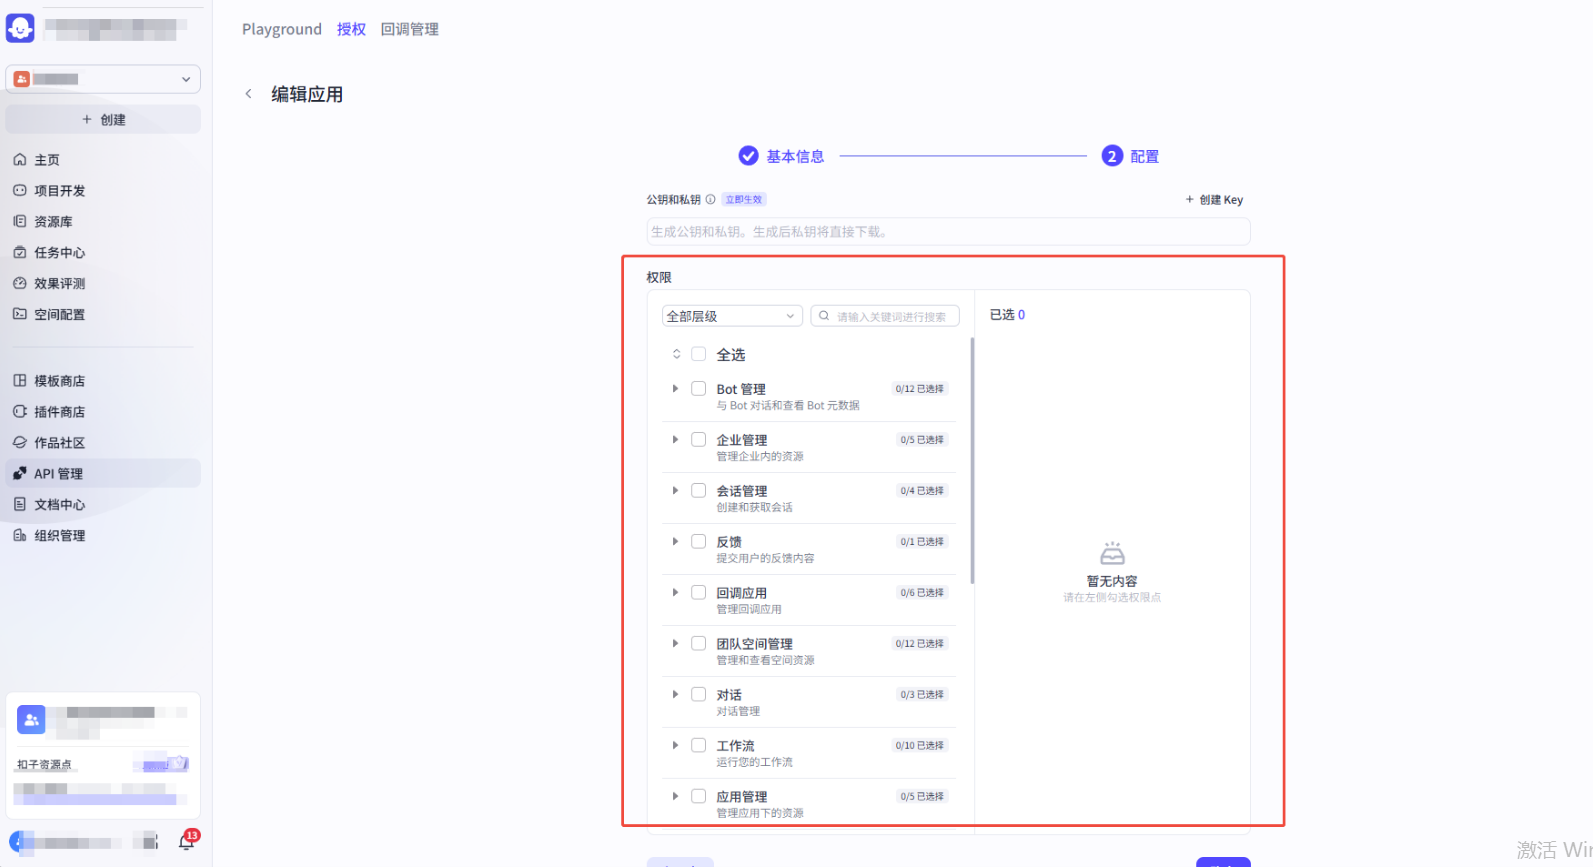Viewport: 1593px width, 867px height.
Task: Open the 资源库 library icon
Action: pyautogui.click(x=20, y=222)
